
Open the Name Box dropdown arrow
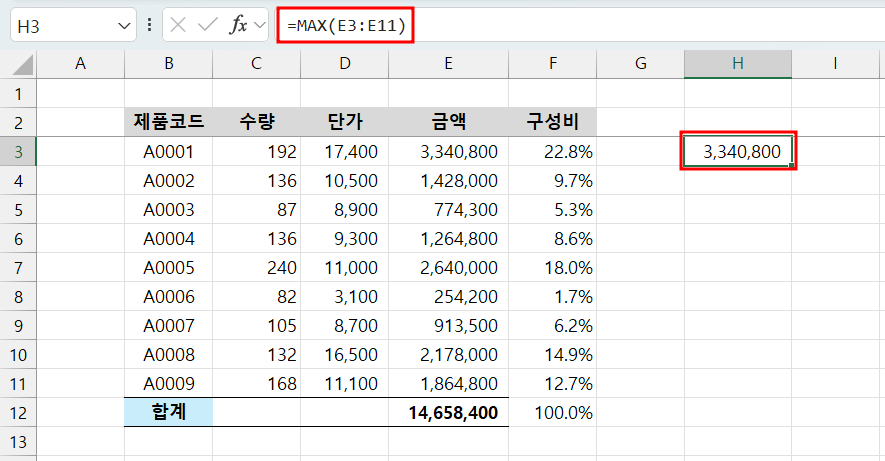point(124,25)
